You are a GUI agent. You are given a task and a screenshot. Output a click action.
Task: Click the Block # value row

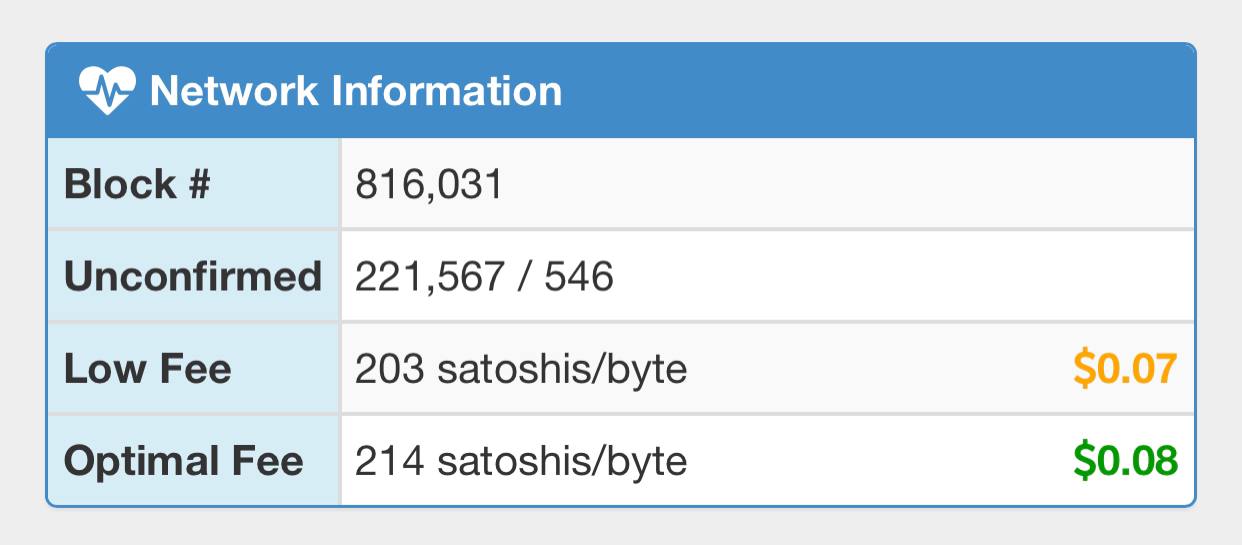pos(768,184)
